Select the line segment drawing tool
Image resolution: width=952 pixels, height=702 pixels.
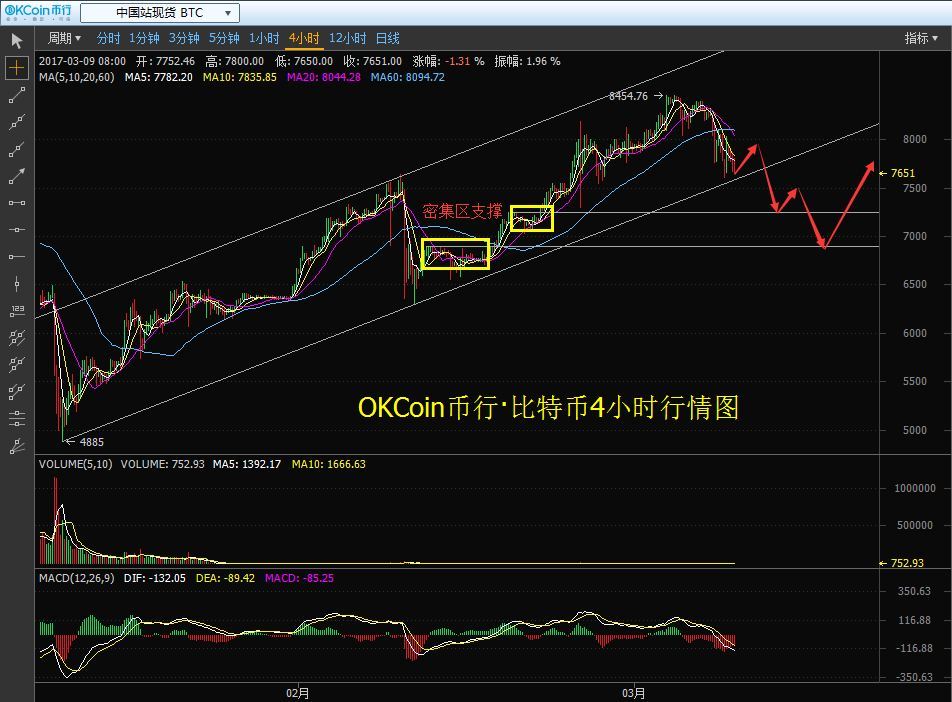pos(16,95)
